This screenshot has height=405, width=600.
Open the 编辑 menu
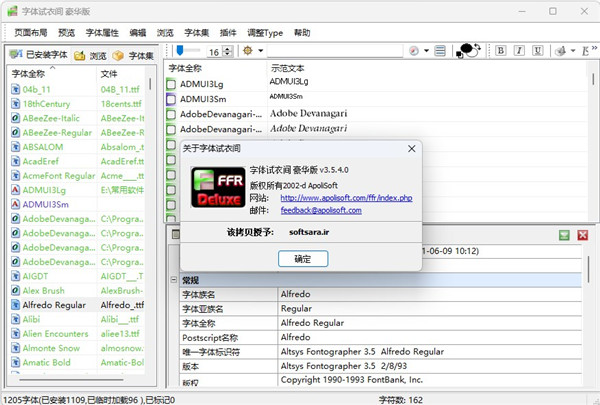point(138,33)
